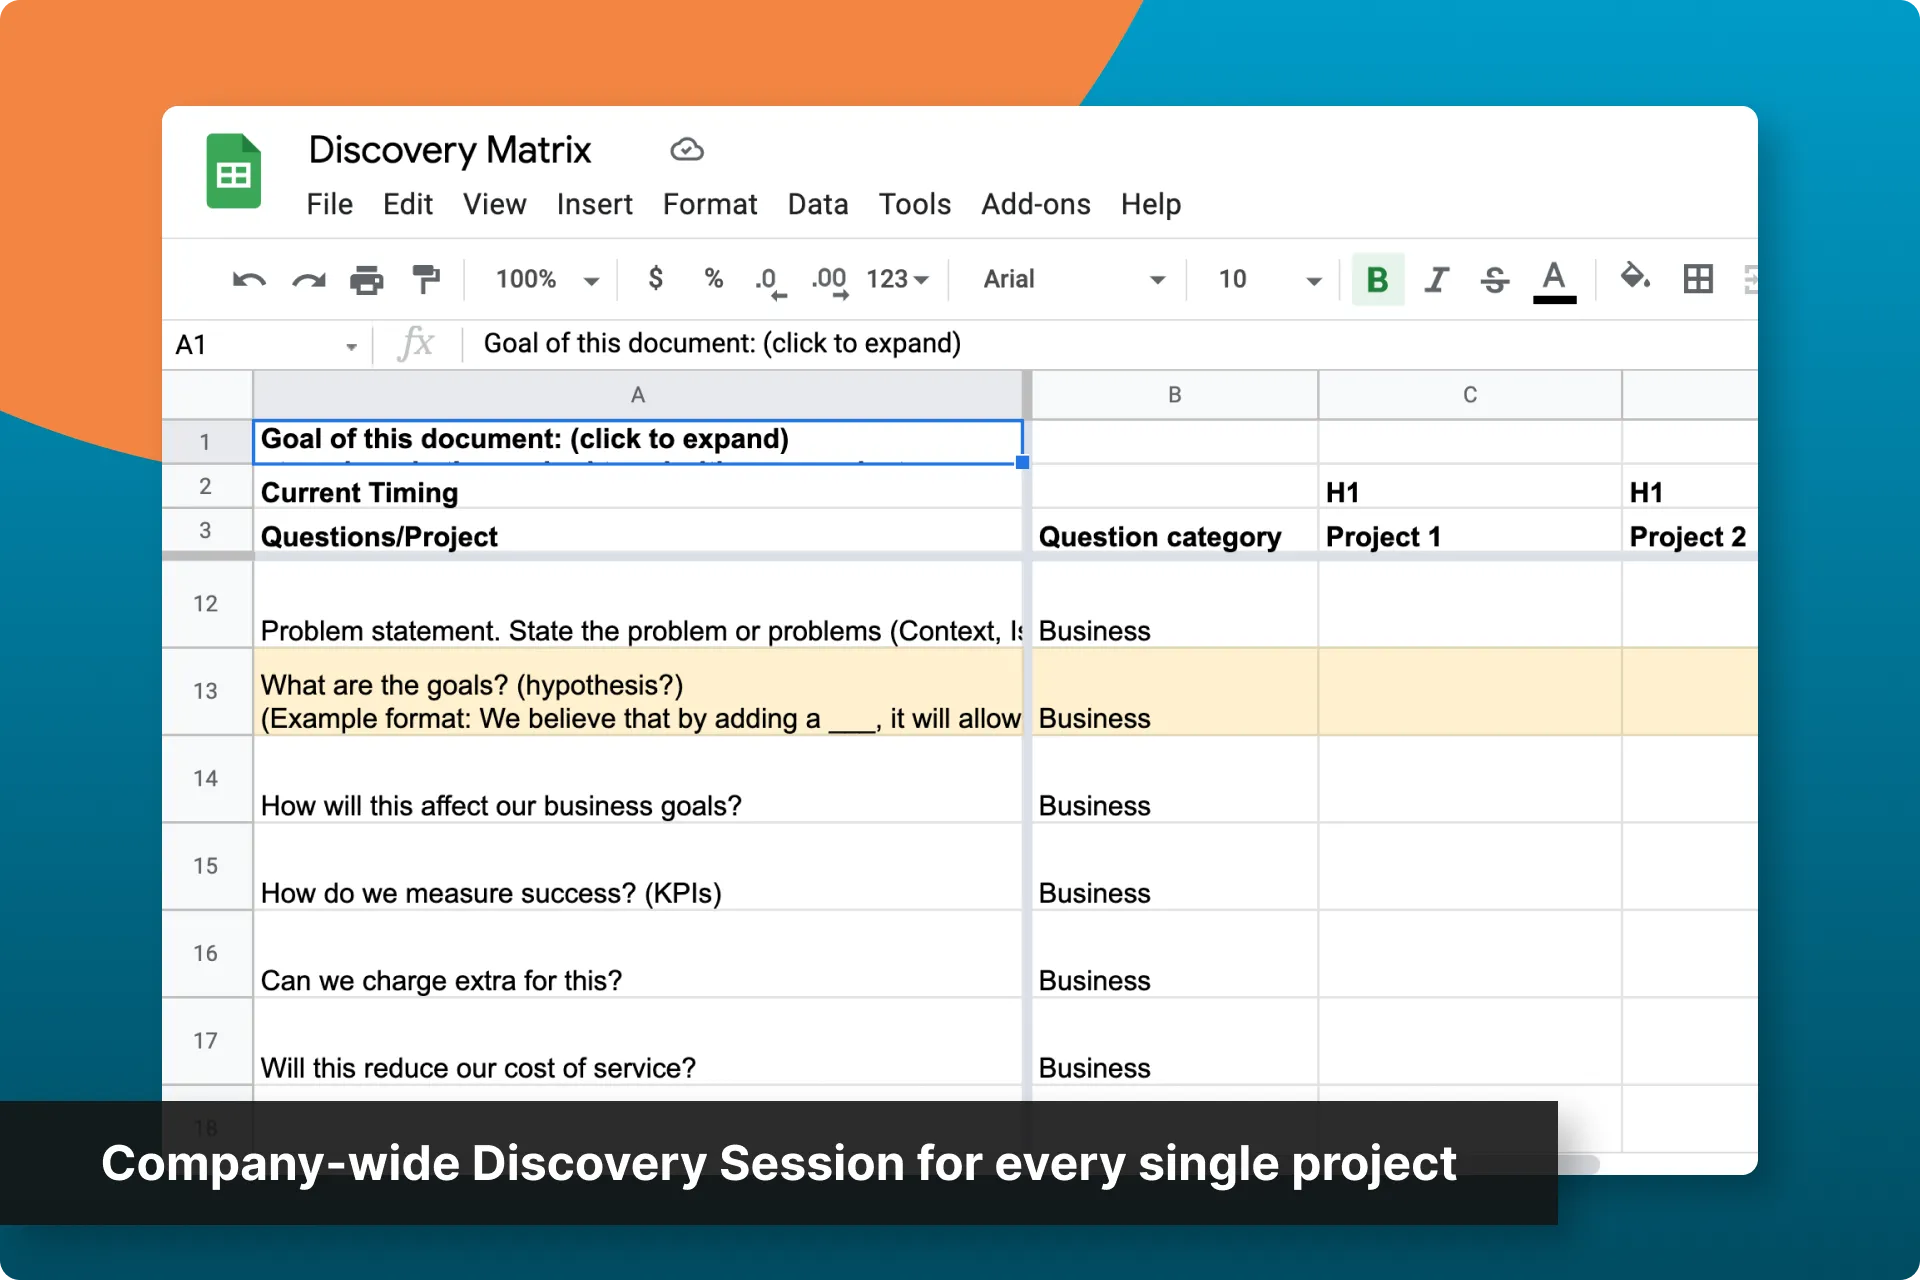The image size is (1920, 1280).
Task: Click the 'What are the goals? (hypothesis?)' cell
Action: tap(638, 692)
